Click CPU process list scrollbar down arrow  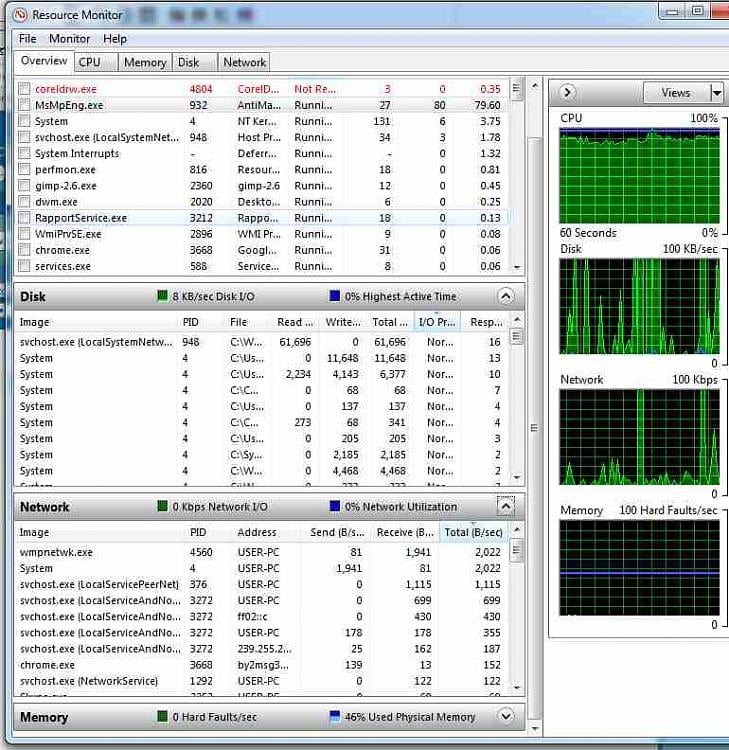pyautogui.click(x=517, y=268)
